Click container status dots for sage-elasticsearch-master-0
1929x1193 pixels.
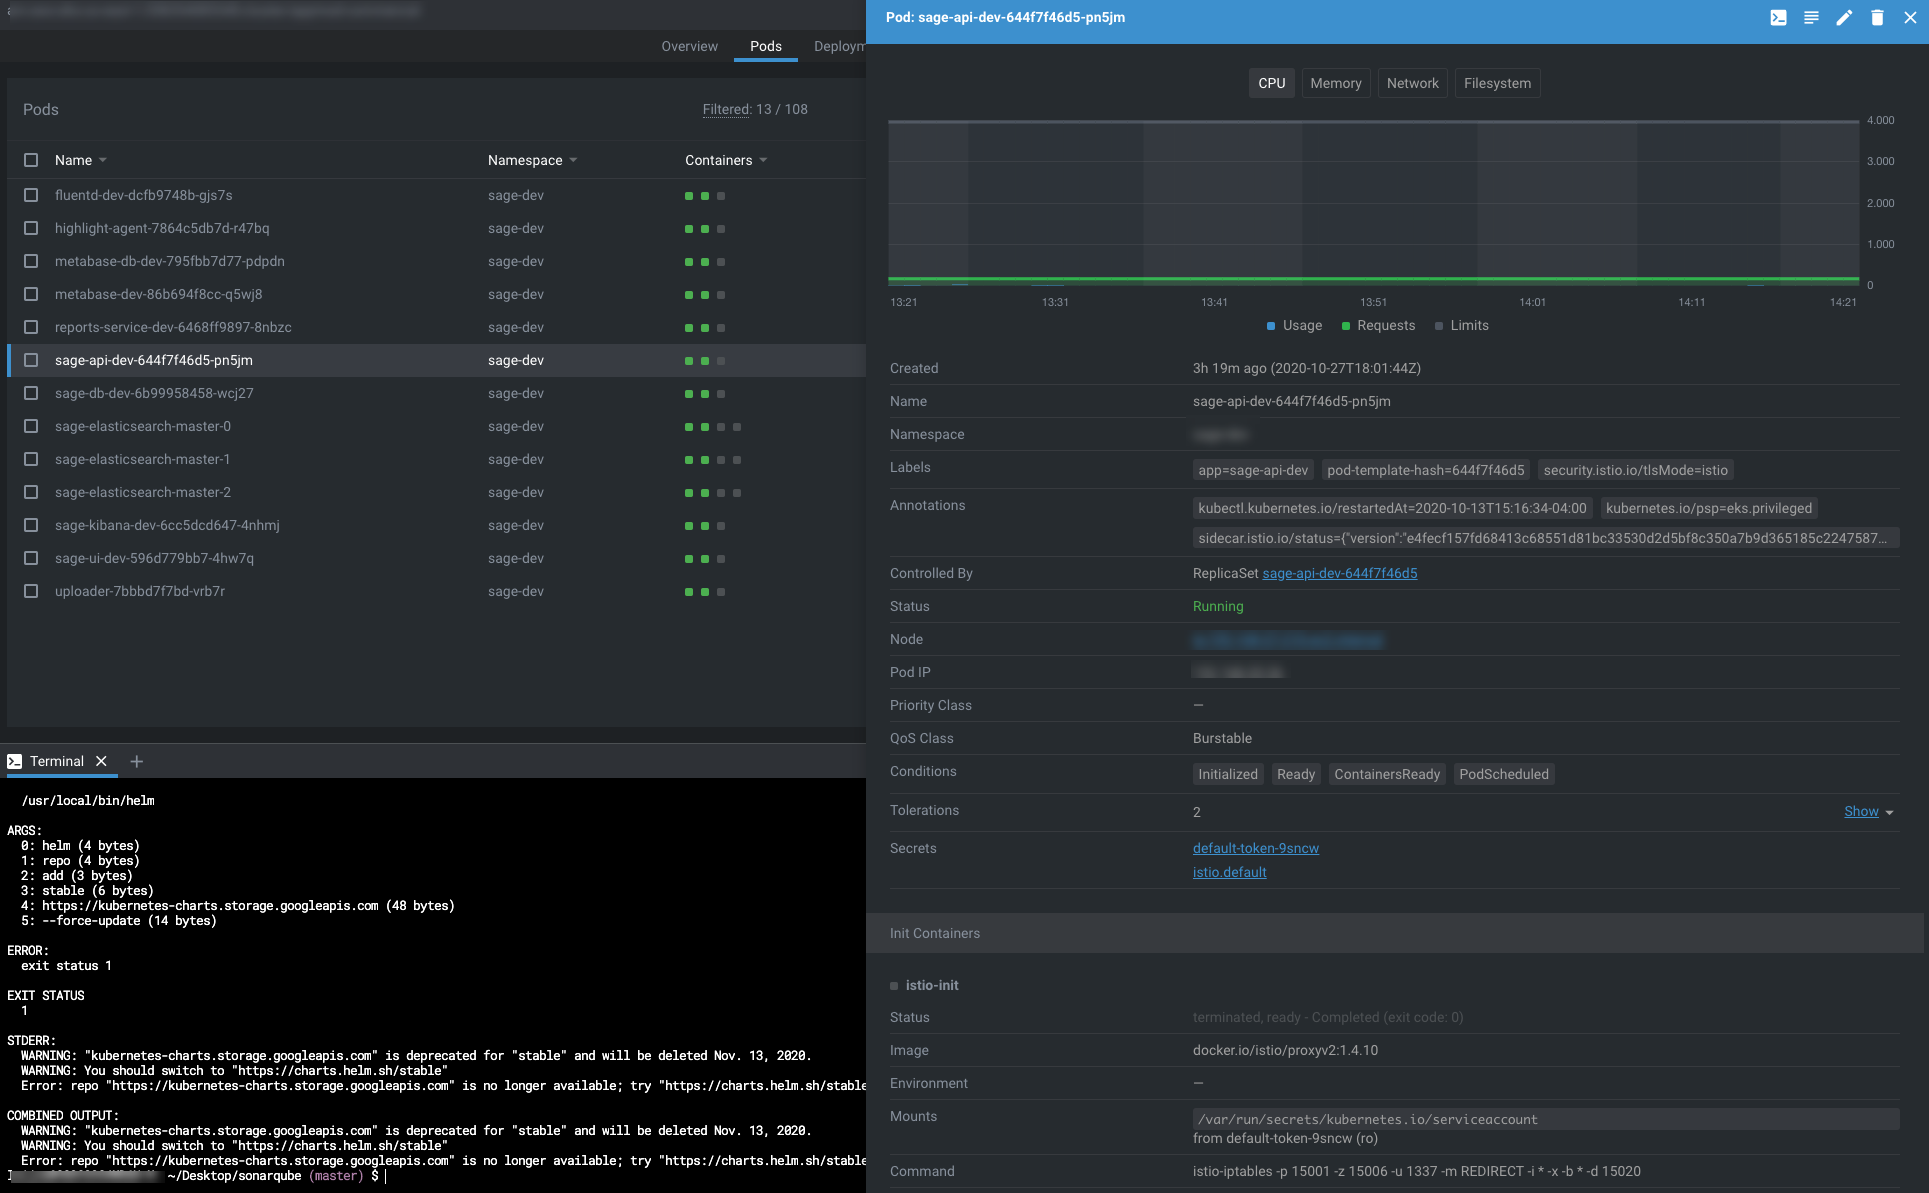[x=713, y=427]
